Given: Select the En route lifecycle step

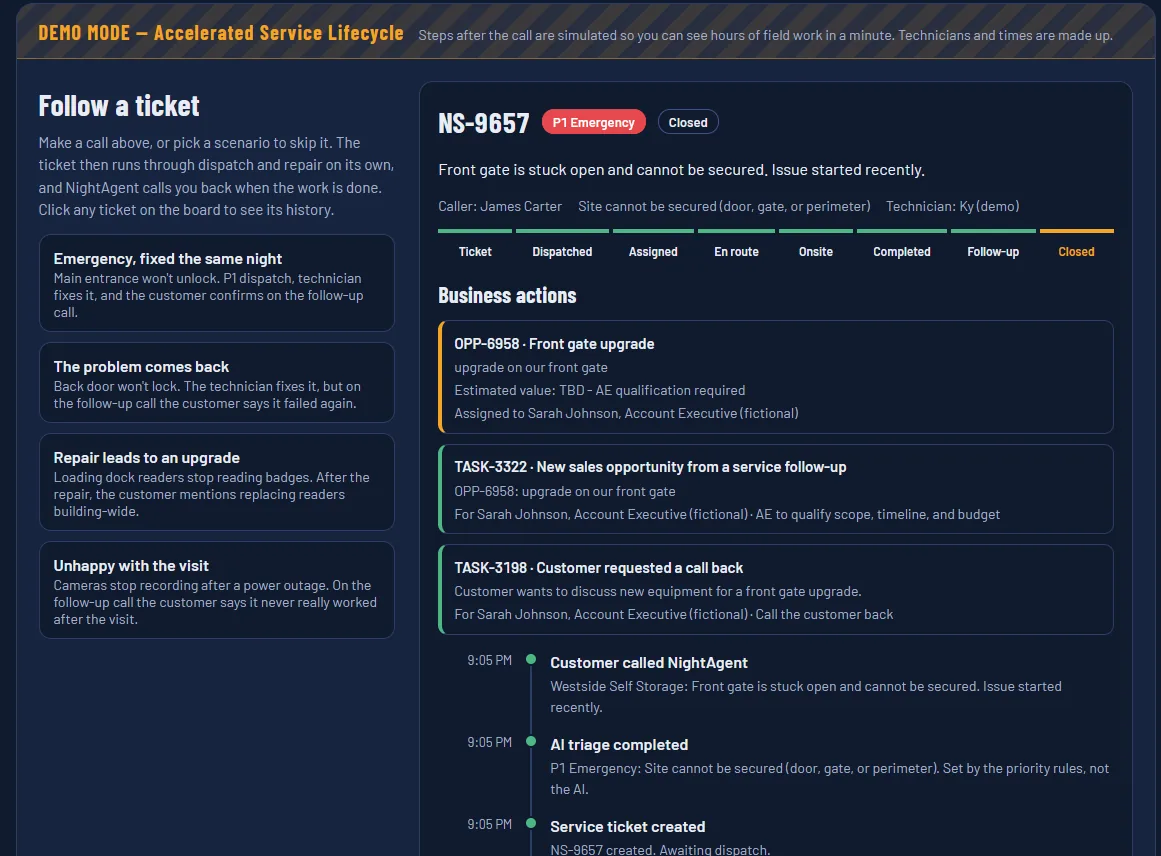Looking at the screenshot, I should pos(736,244).
